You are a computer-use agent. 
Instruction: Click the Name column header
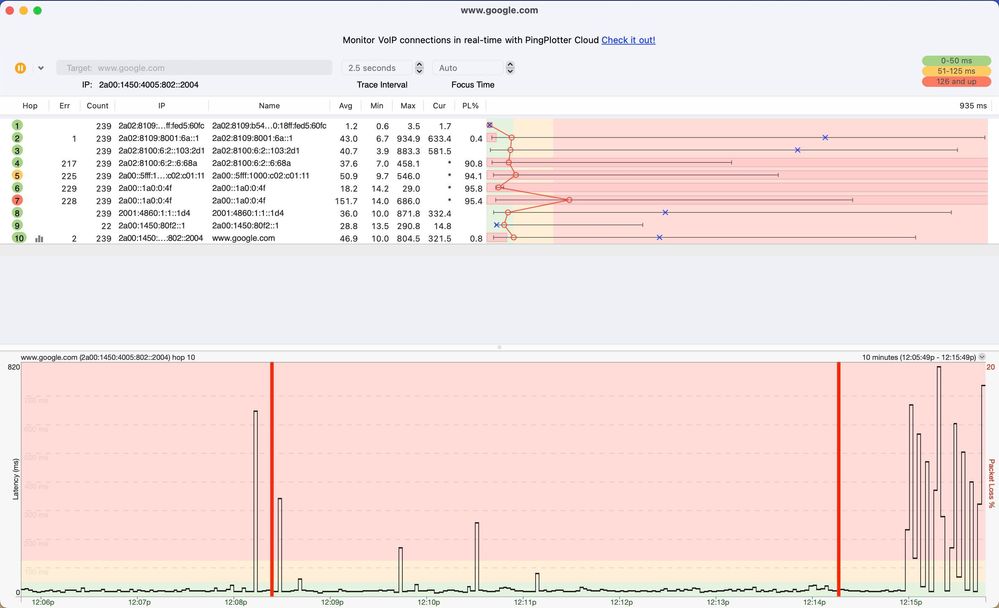[269, 106]
